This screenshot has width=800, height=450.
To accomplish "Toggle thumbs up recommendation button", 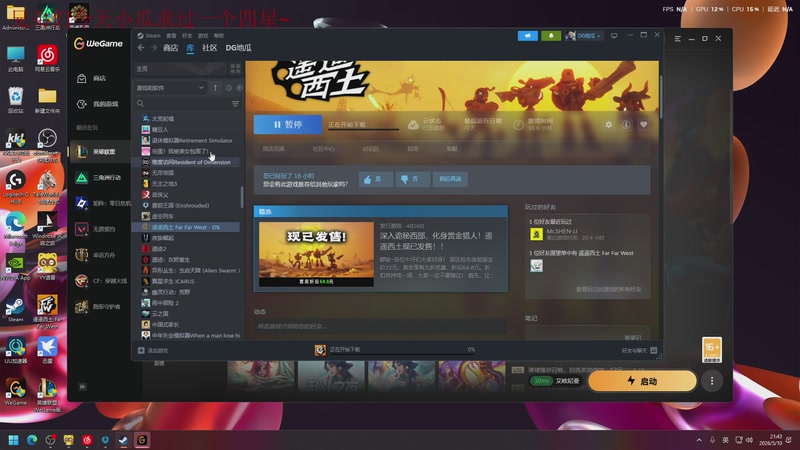I will tap(376, 179).
